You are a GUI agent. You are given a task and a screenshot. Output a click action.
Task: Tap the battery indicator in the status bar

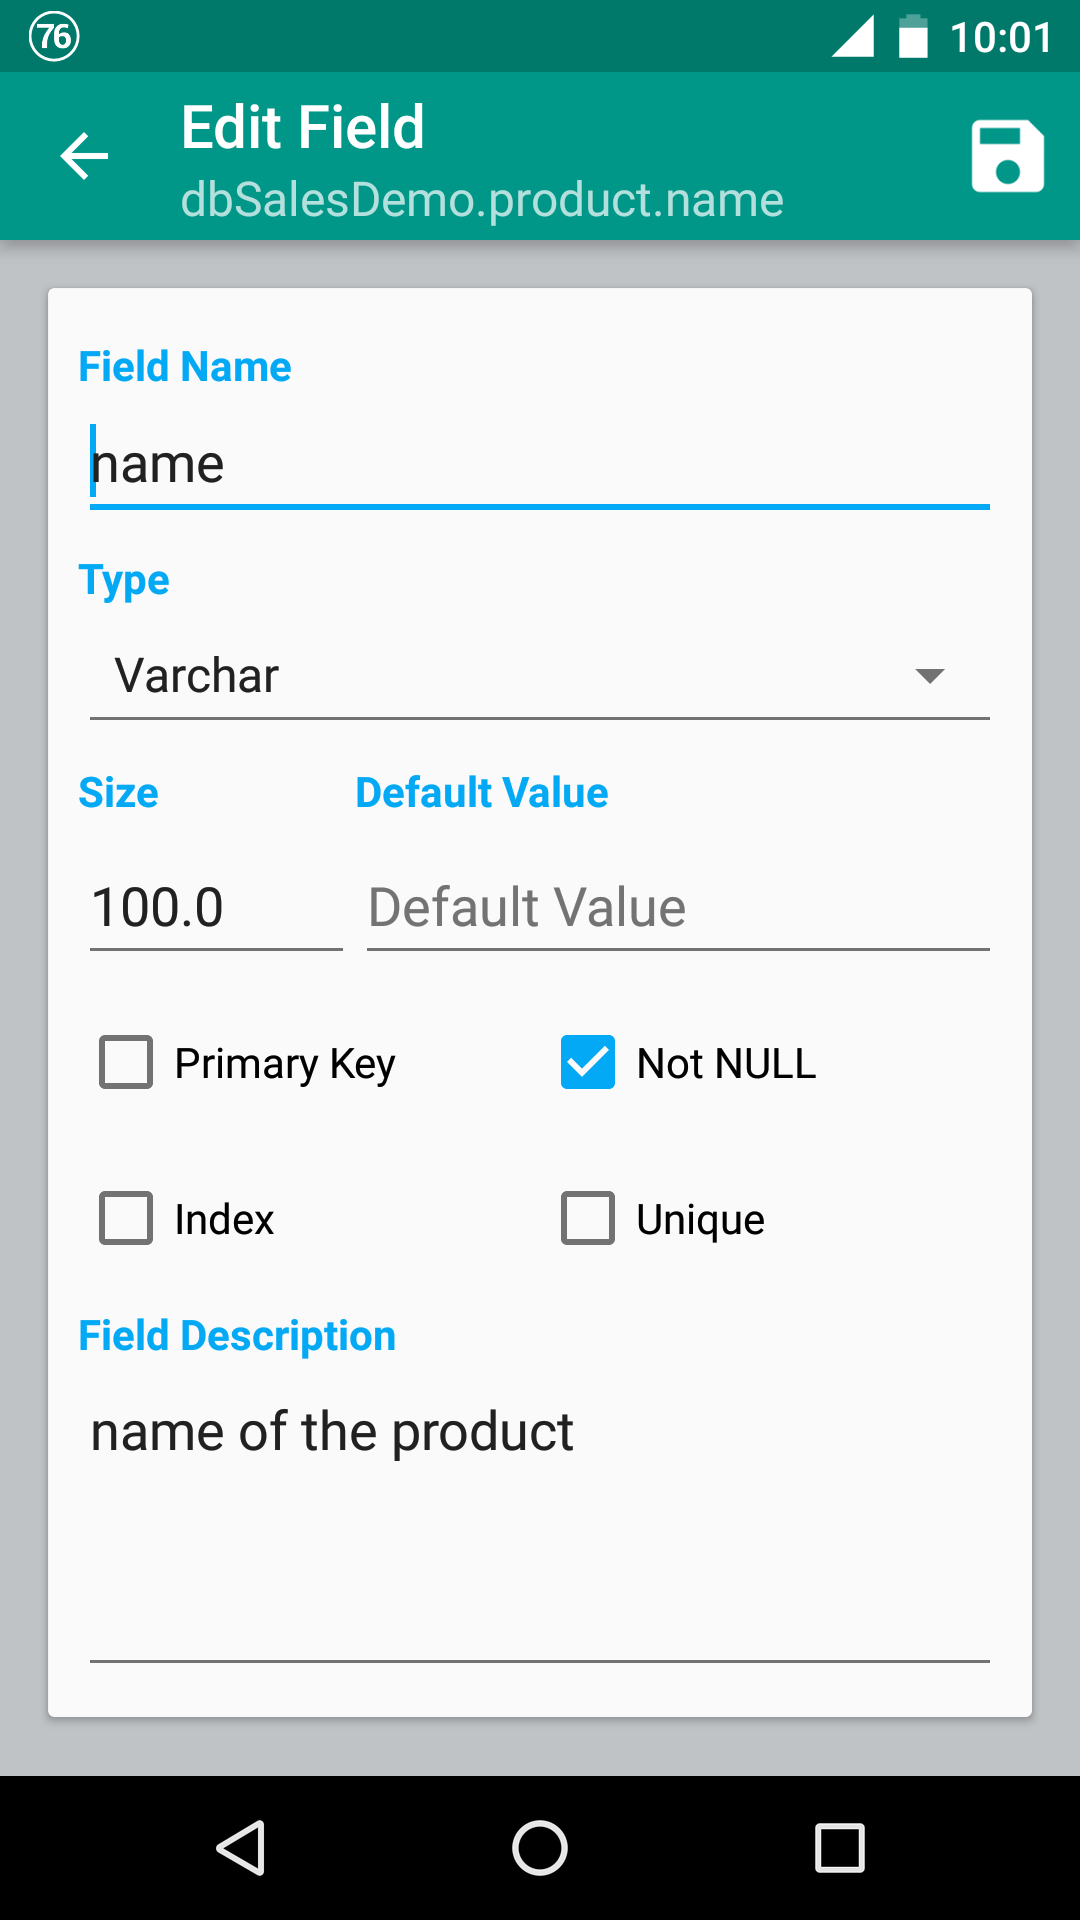913,36
